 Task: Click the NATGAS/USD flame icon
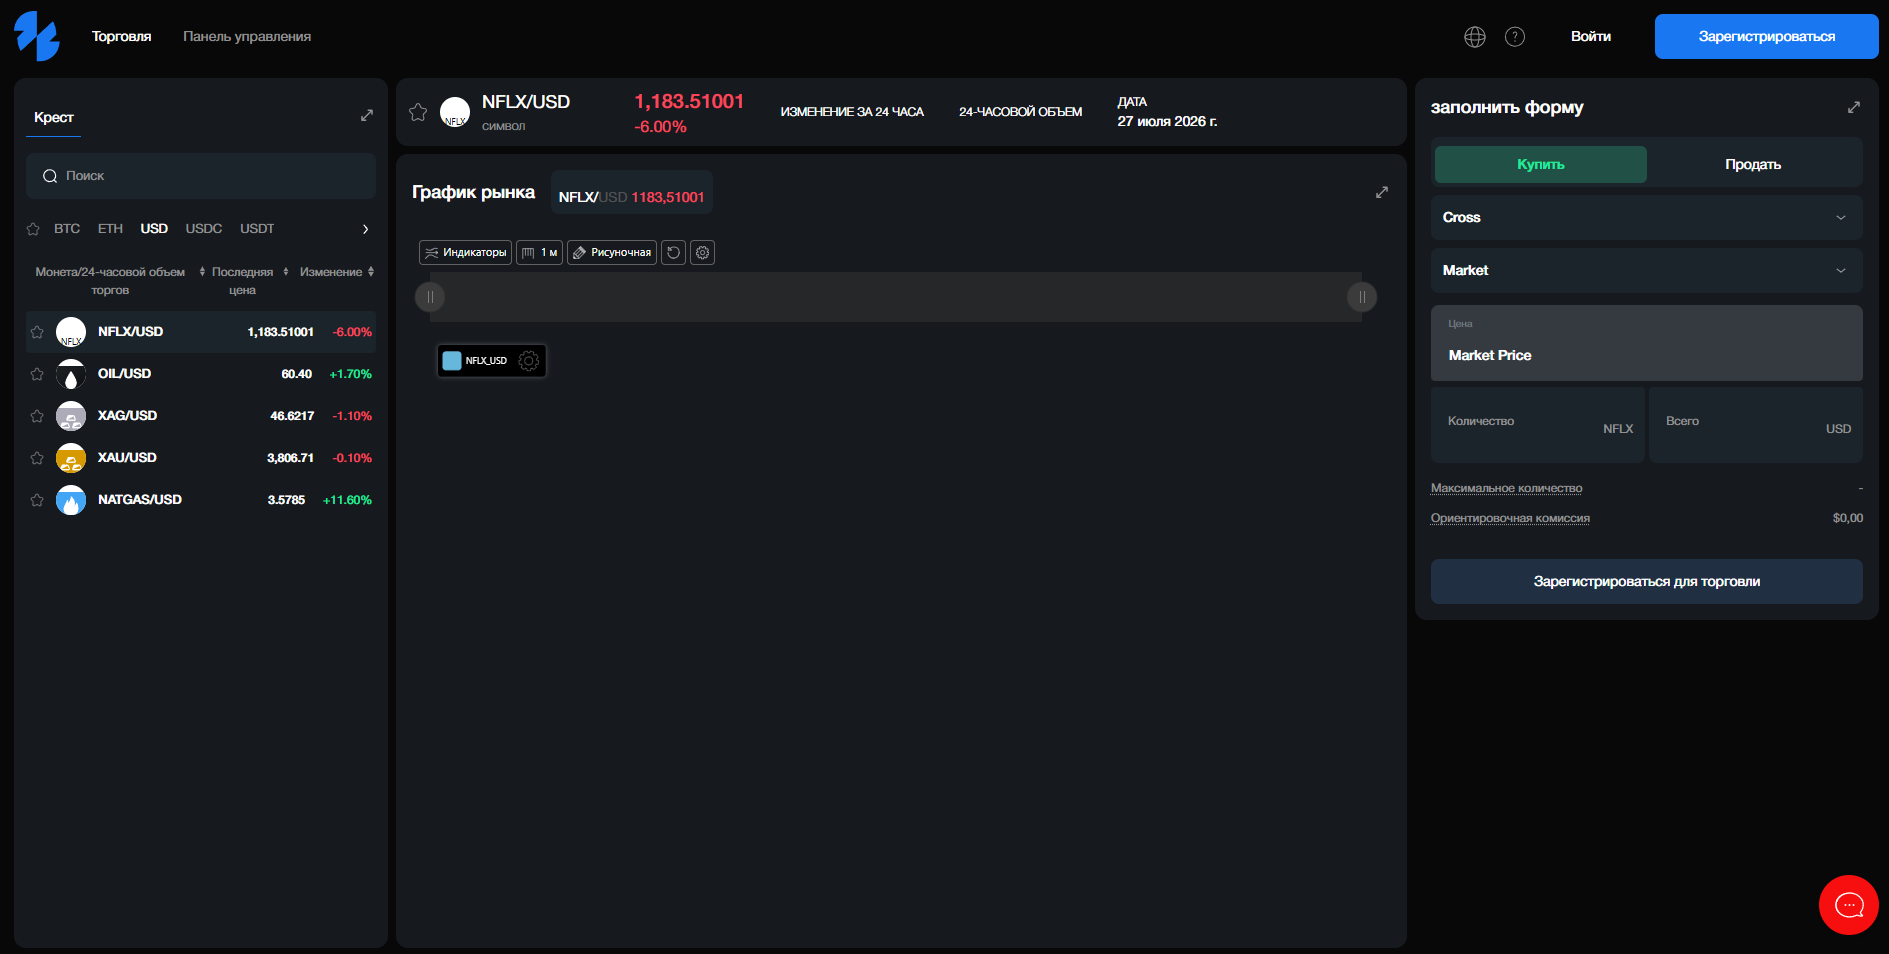click(x=71, y=500)
